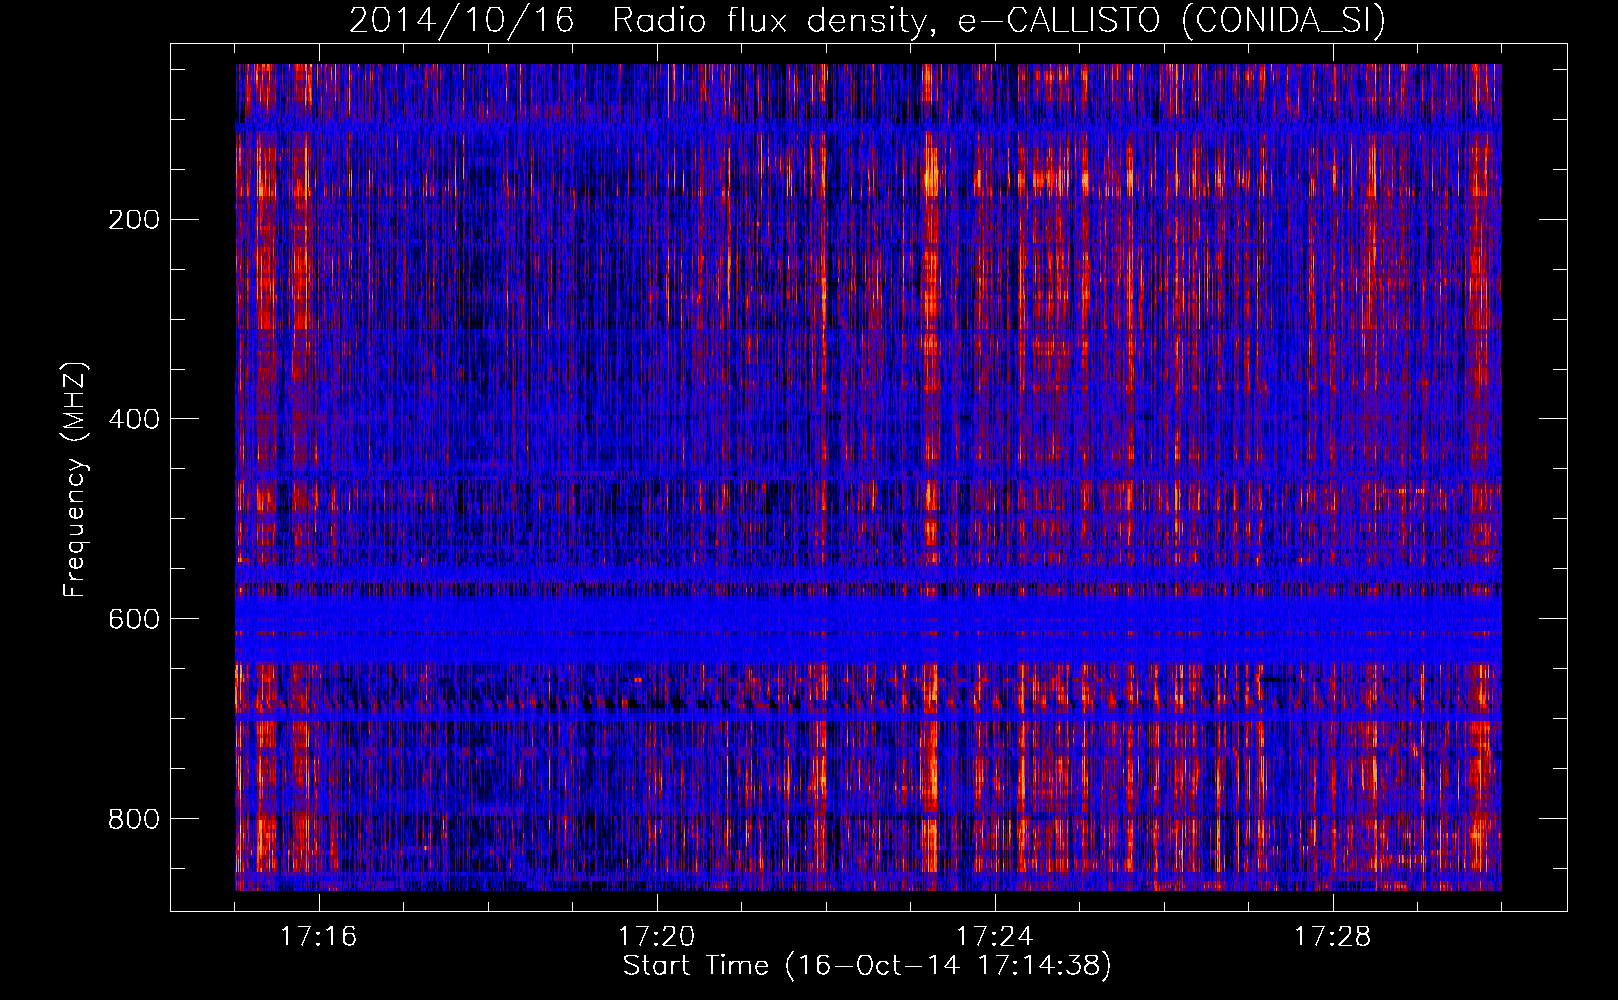Click the plot title '2014/10/16 Radio flux density, e-CALLISTO (CONIDA_SI)'

click(867, 20)
